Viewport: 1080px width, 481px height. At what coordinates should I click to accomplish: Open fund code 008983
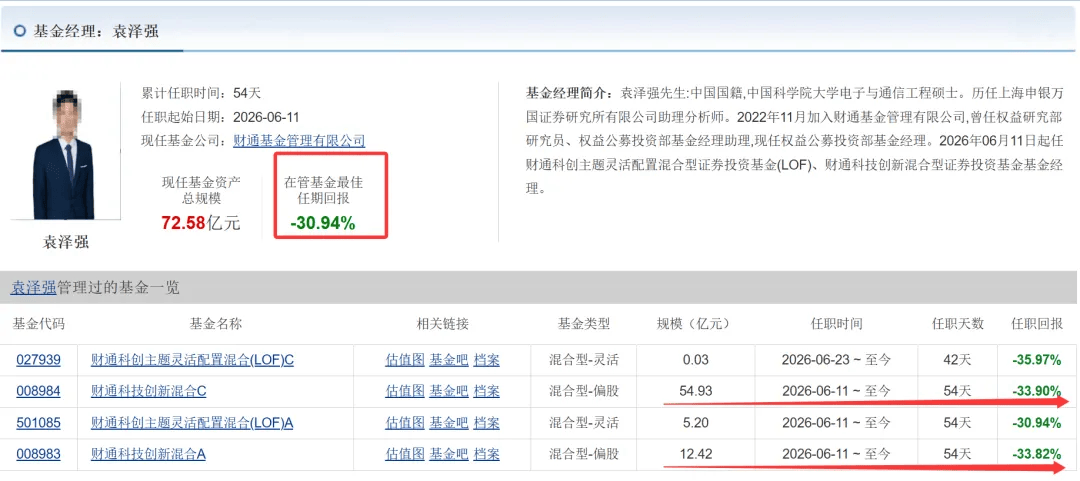click(39, 455)
